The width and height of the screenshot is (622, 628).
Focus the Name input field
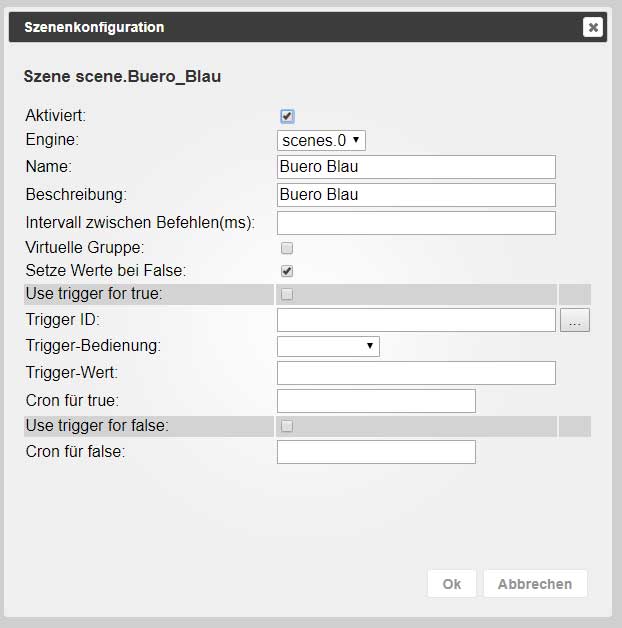(x=416, y=167)
